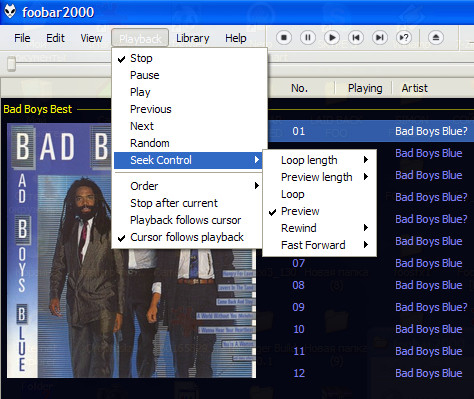Image resolution: width=474 pixels, height=399 pixels.
Task: Click the Stop playback toolbar button
Action: 284,38
